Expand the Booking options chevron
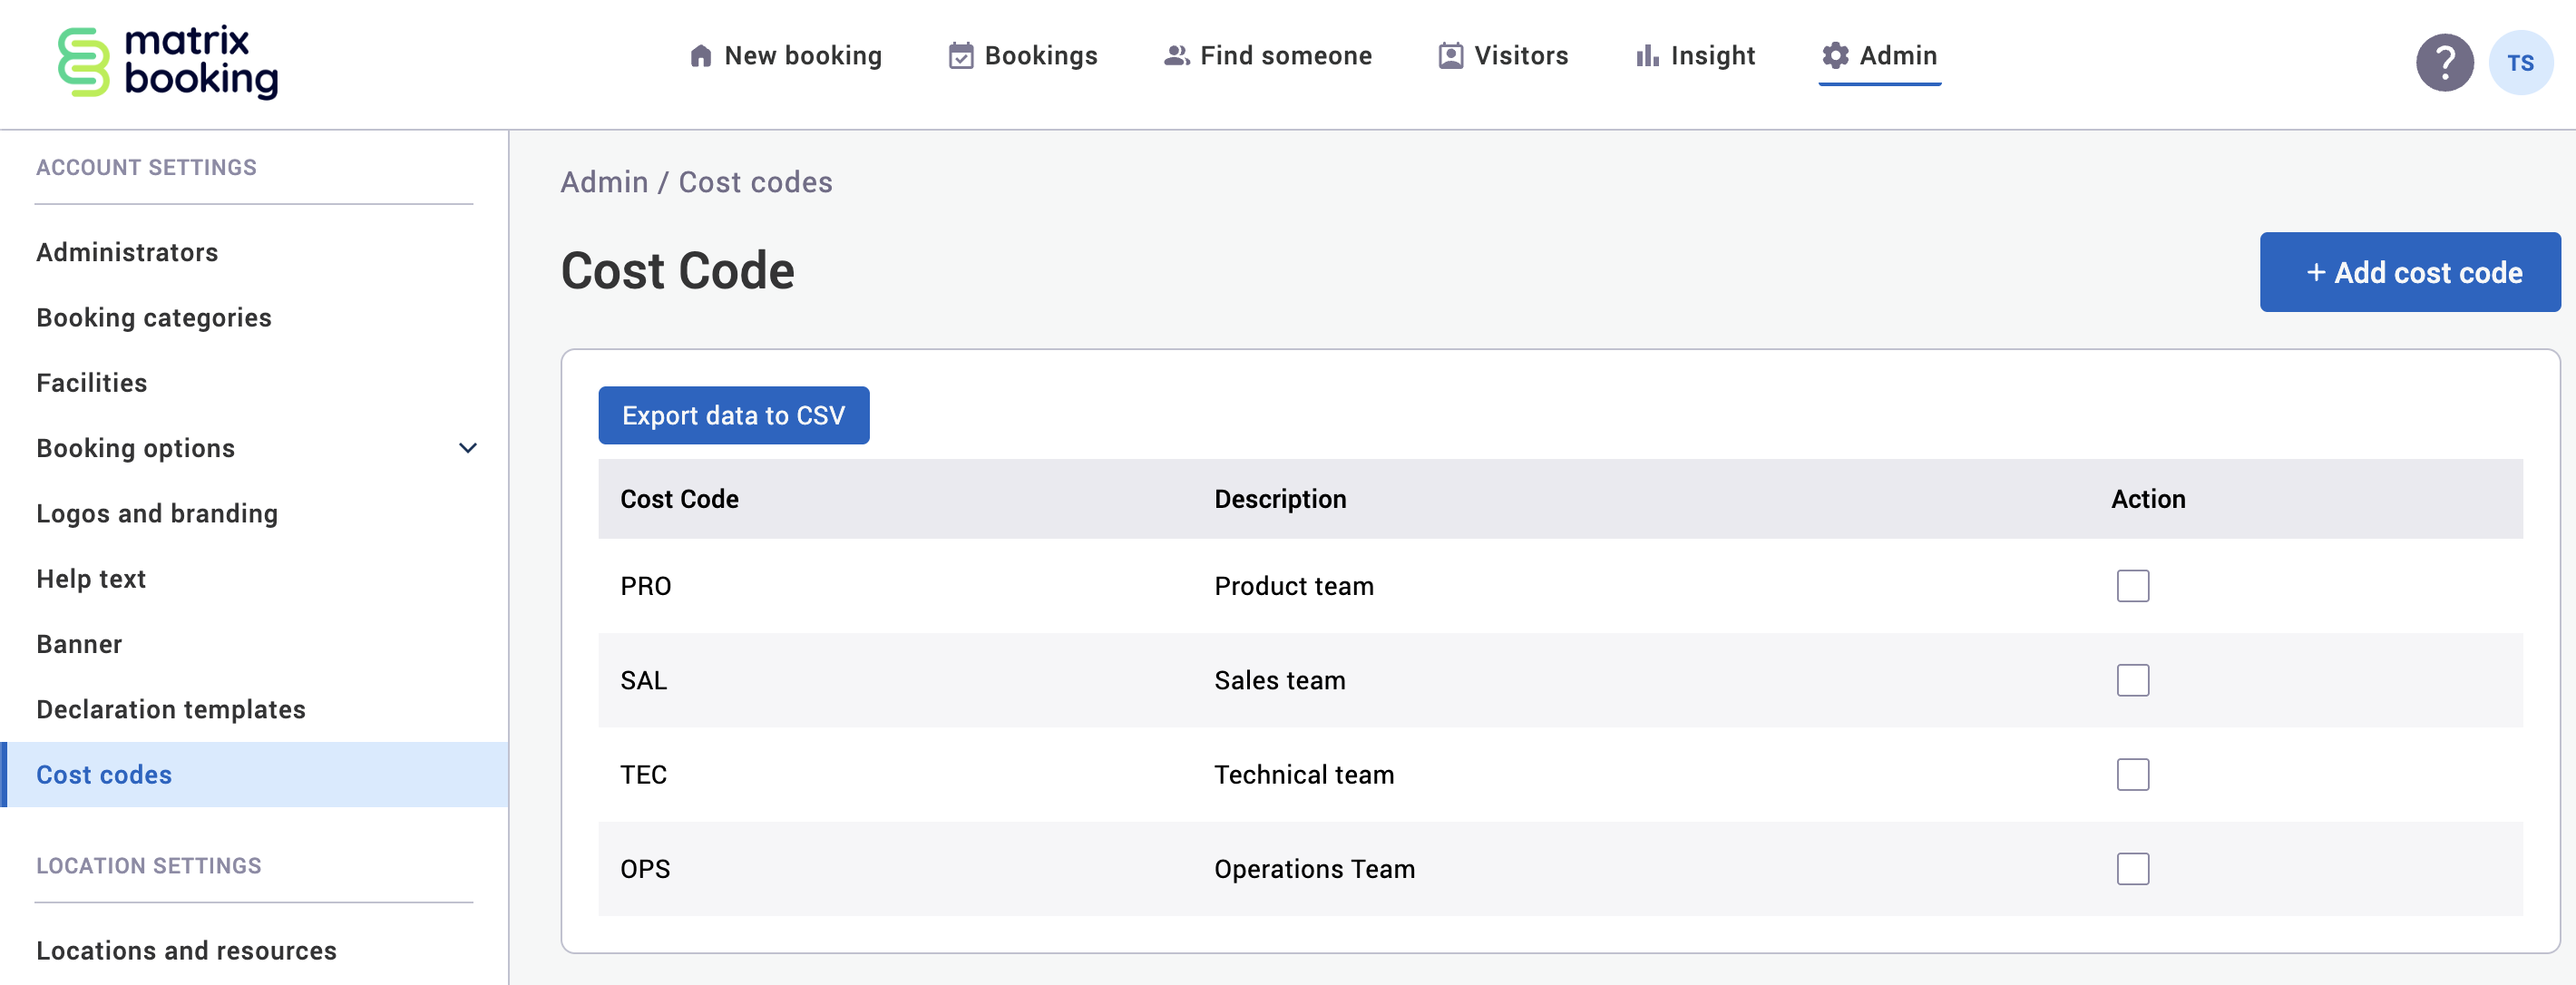 pos(467,448)
